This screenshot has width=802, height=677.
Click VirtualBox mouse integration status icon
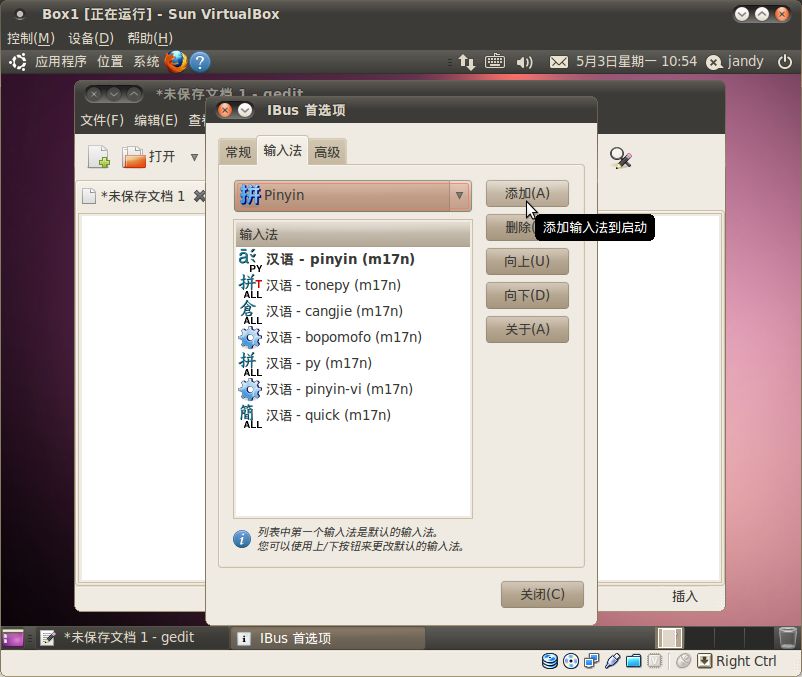(683, 661)
